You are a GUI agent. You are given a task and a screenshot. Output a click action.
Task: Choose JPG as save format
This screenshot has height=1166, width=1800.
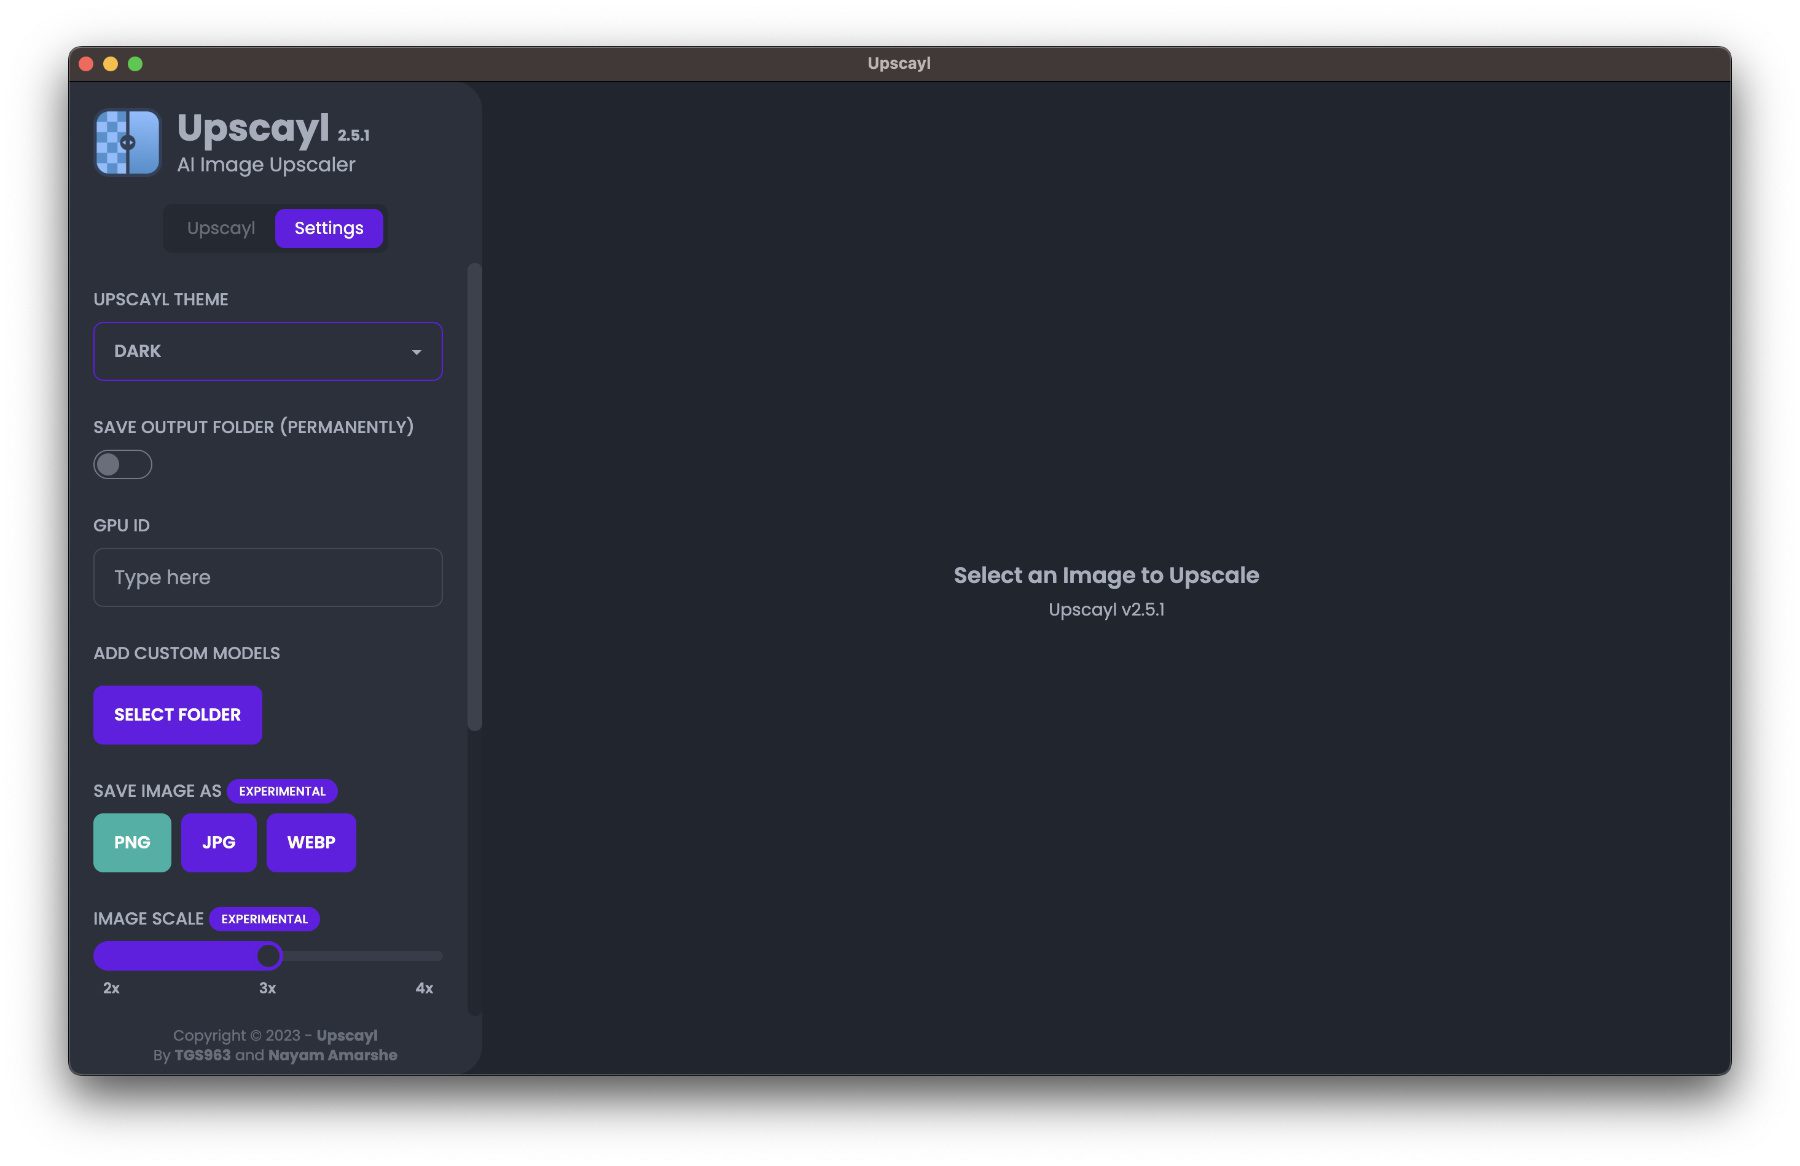tap(218, 842)
